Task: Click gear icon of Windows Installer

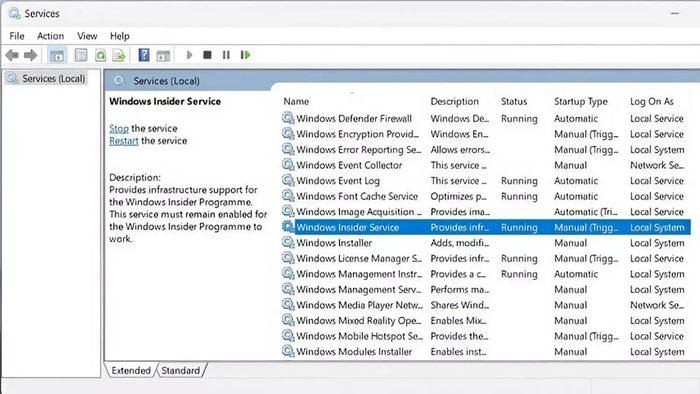Action: [288, 243]
